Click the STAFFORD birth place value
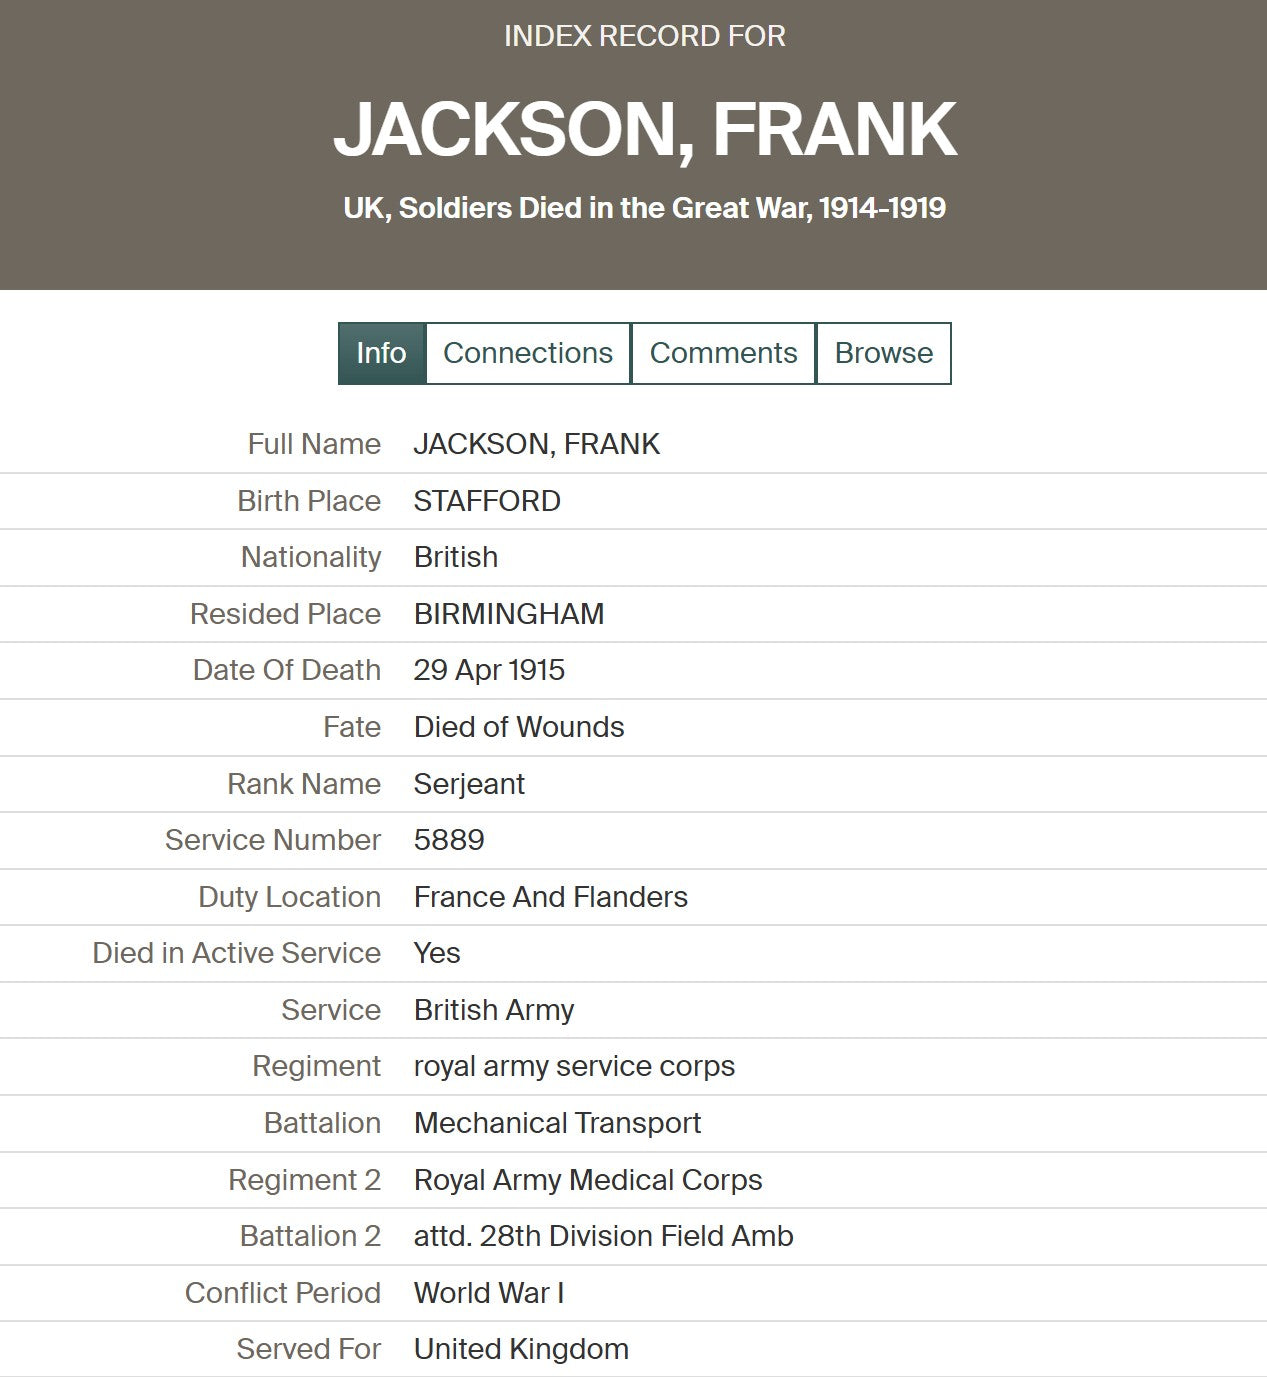The width and height of the screenshot is (1267, 1377). 487,501
